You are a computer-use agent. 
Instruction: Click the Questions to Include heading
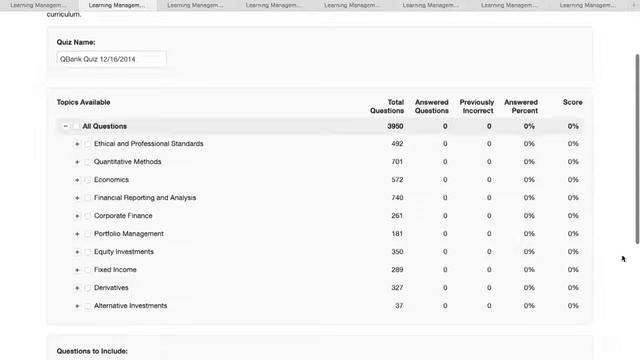tap(92, 351)
